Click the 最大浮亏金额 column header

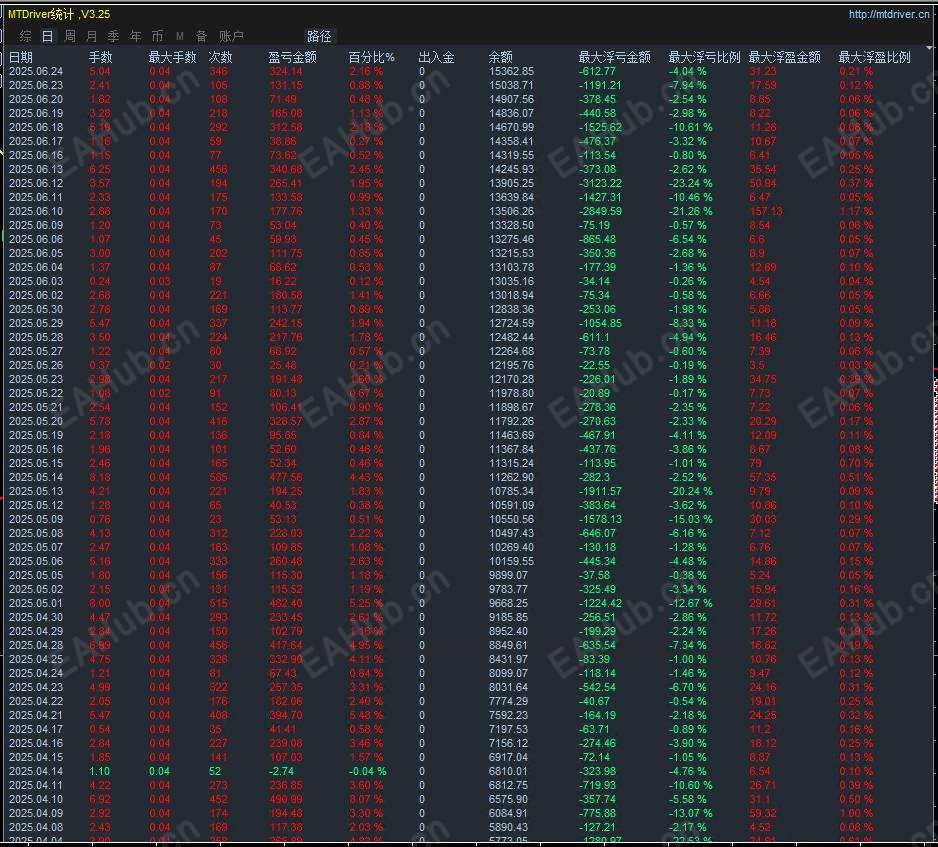click(x=614, y=57)
